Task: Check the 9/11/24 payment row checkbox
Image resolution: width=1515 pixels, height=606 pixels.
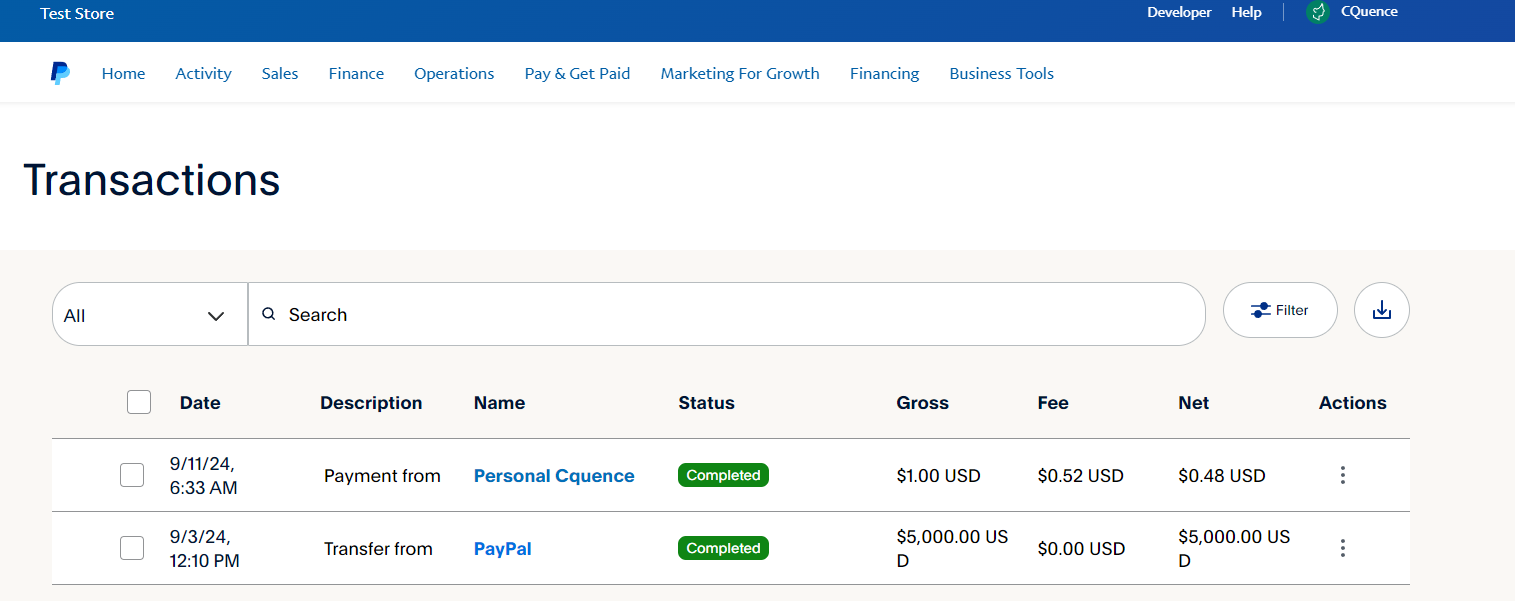Action: [x=132, y=475]
